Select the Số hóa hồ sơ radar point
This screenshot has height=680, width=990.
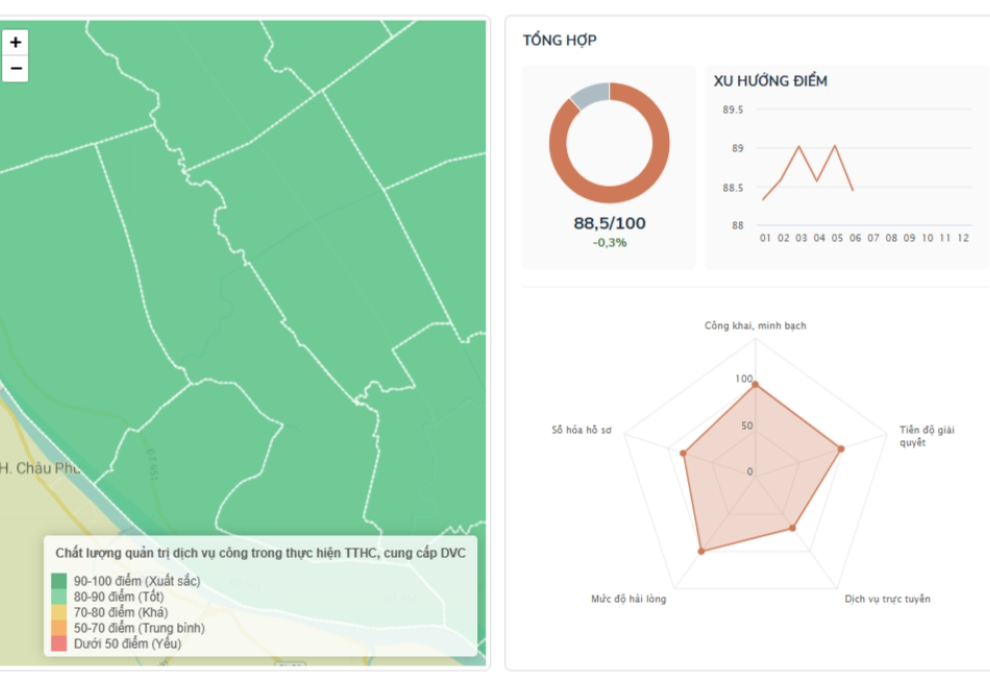point(683,453)
